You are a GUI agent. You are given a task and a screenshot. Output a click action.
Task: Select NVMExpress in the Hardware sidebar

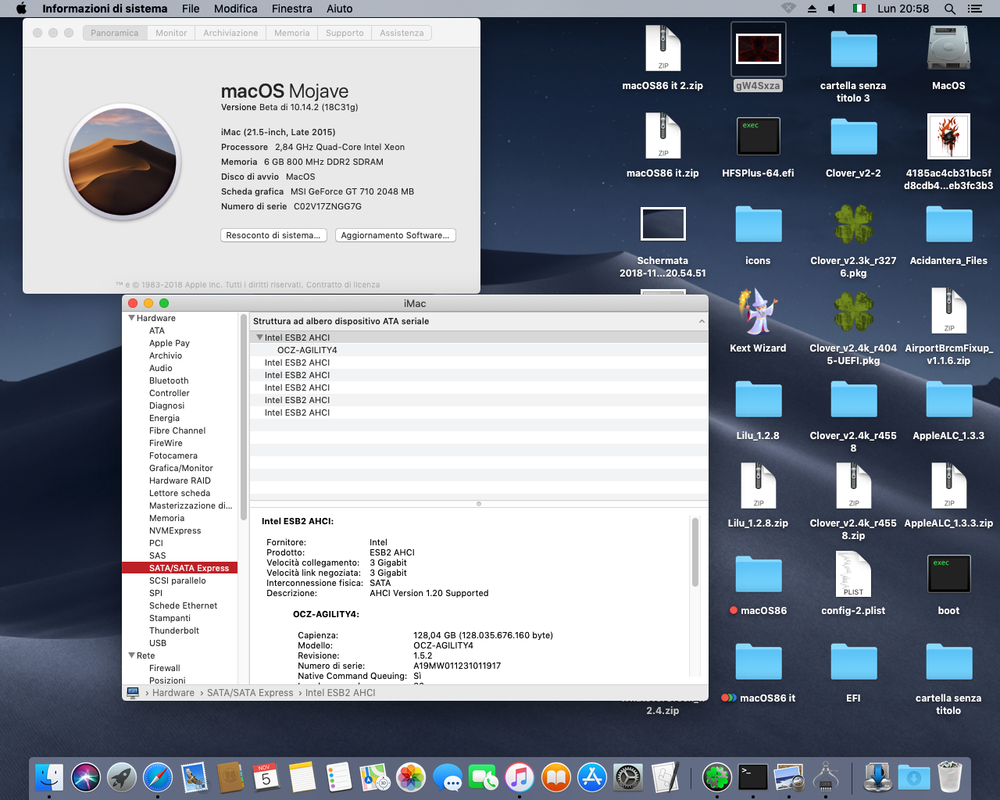(x=175, y=530)
